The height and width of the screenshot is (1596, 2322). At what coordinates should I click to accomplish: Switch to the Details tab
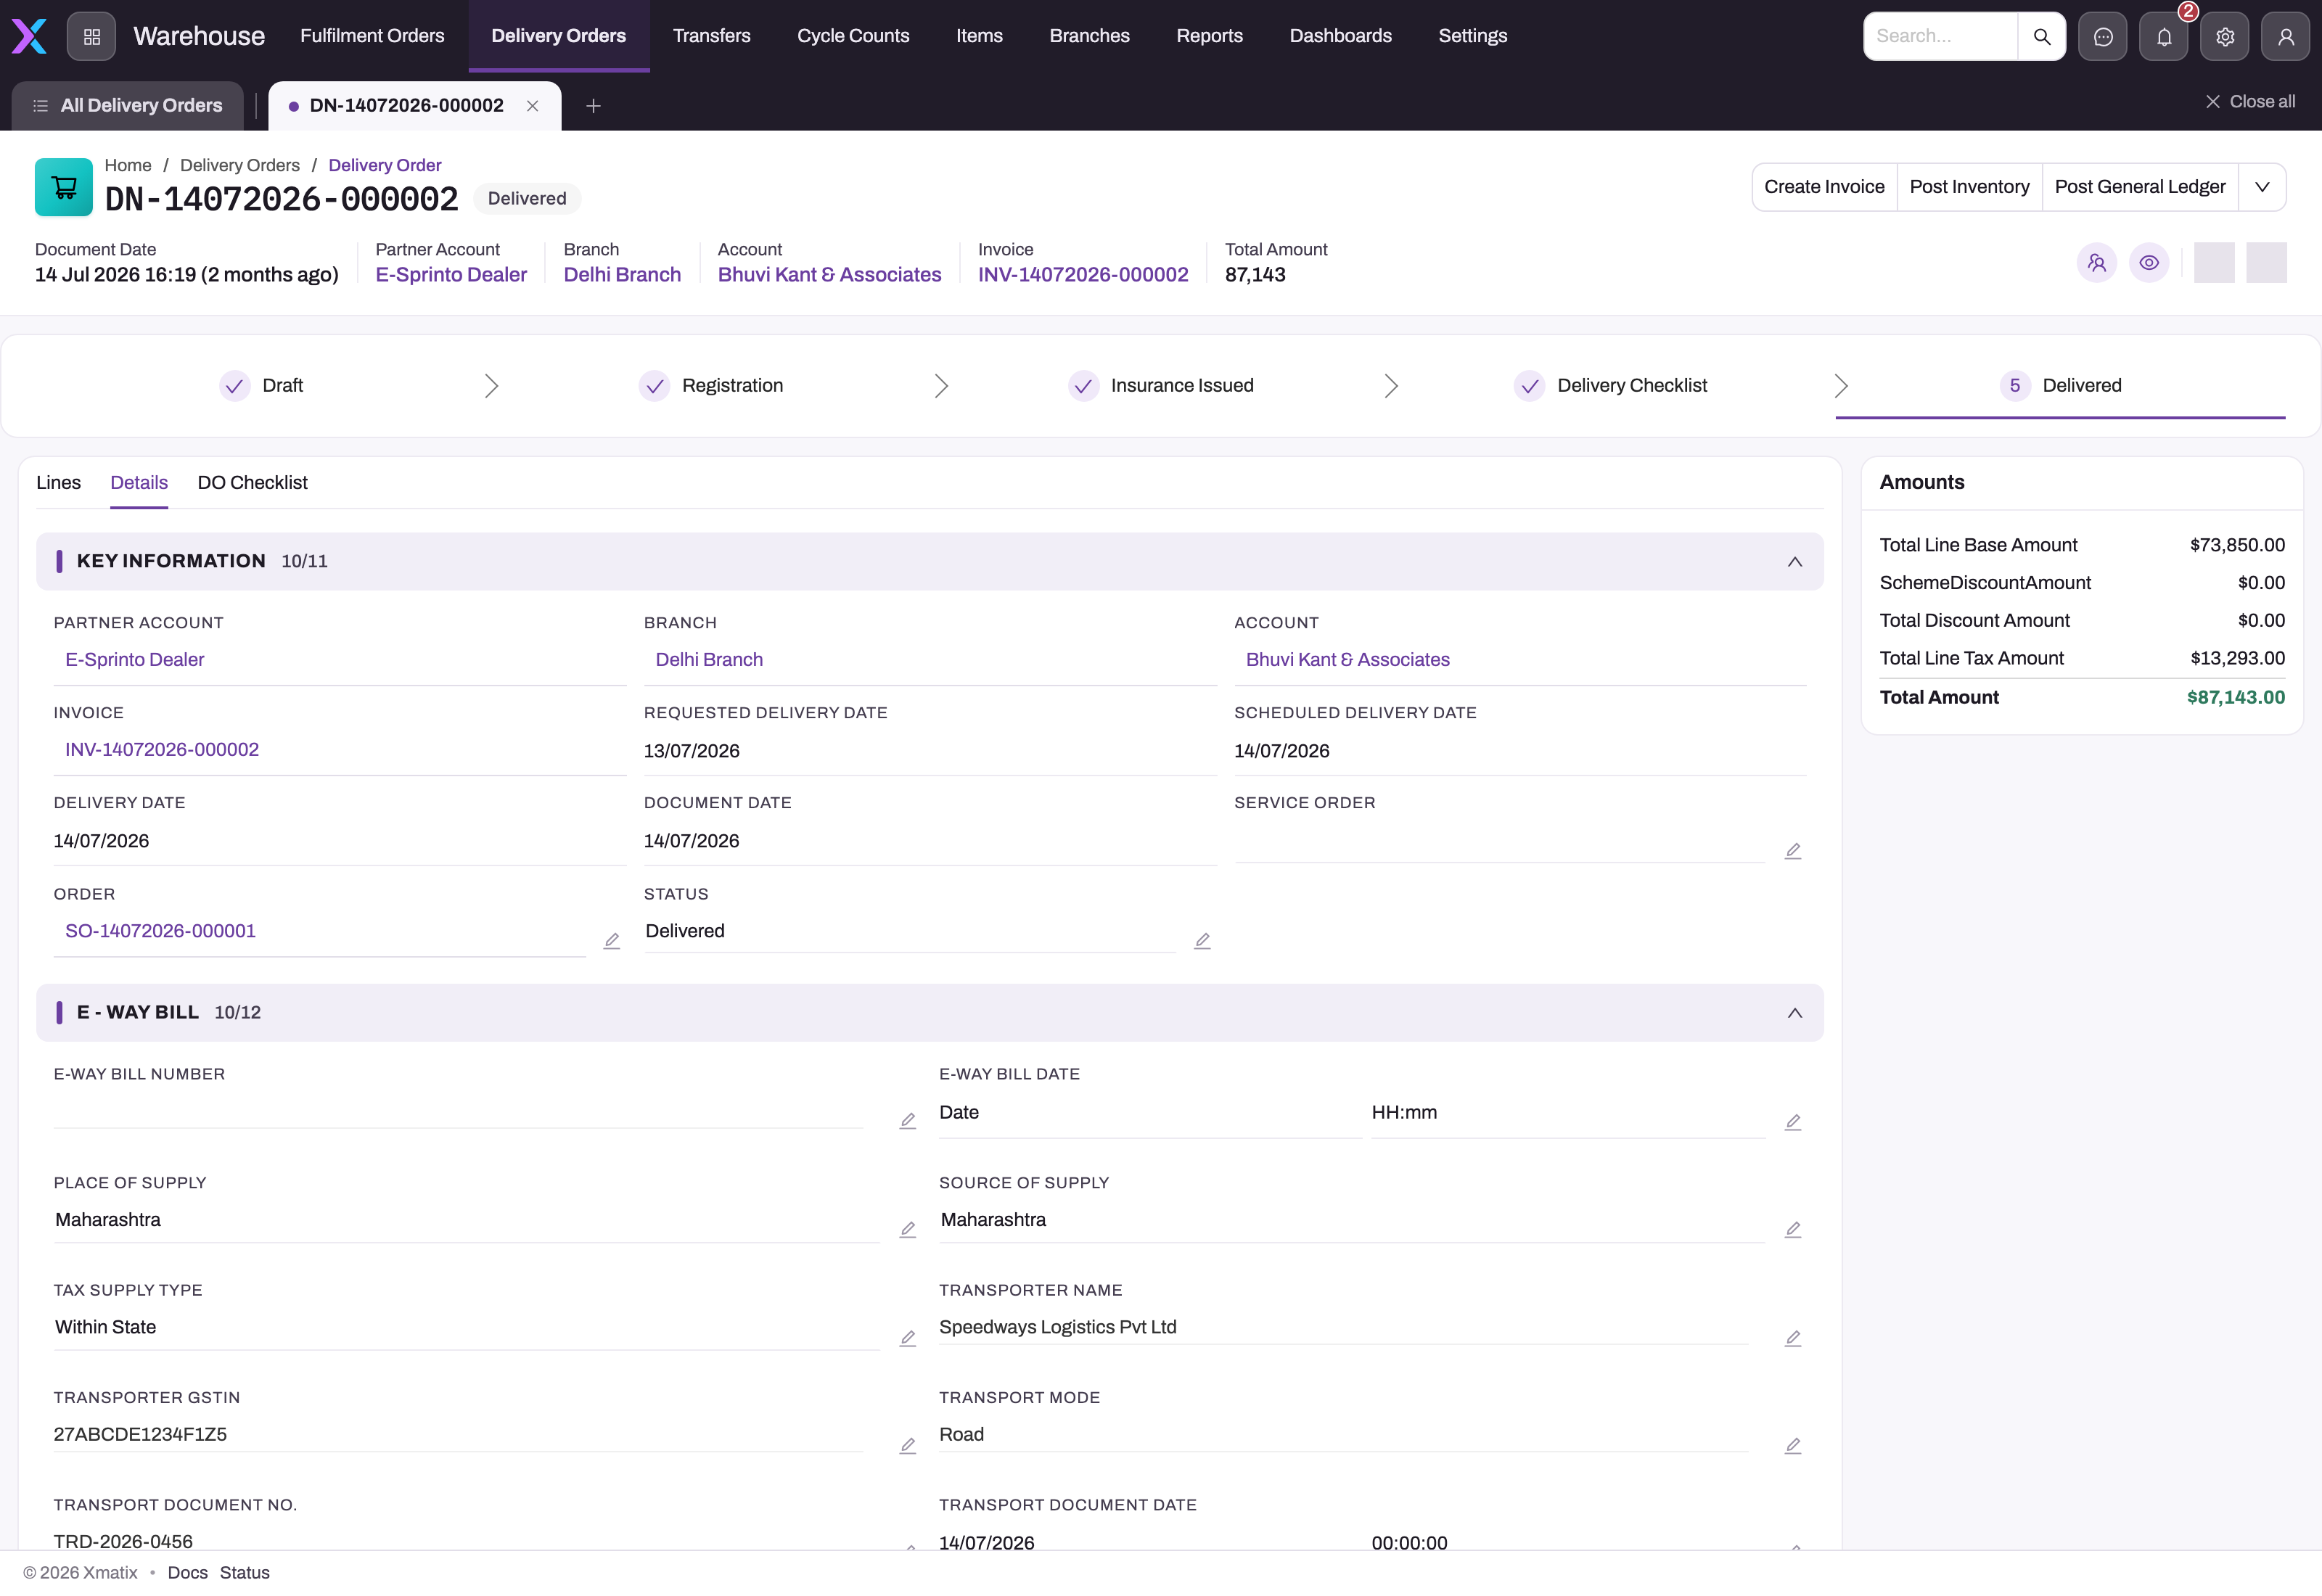pos(139,483)
